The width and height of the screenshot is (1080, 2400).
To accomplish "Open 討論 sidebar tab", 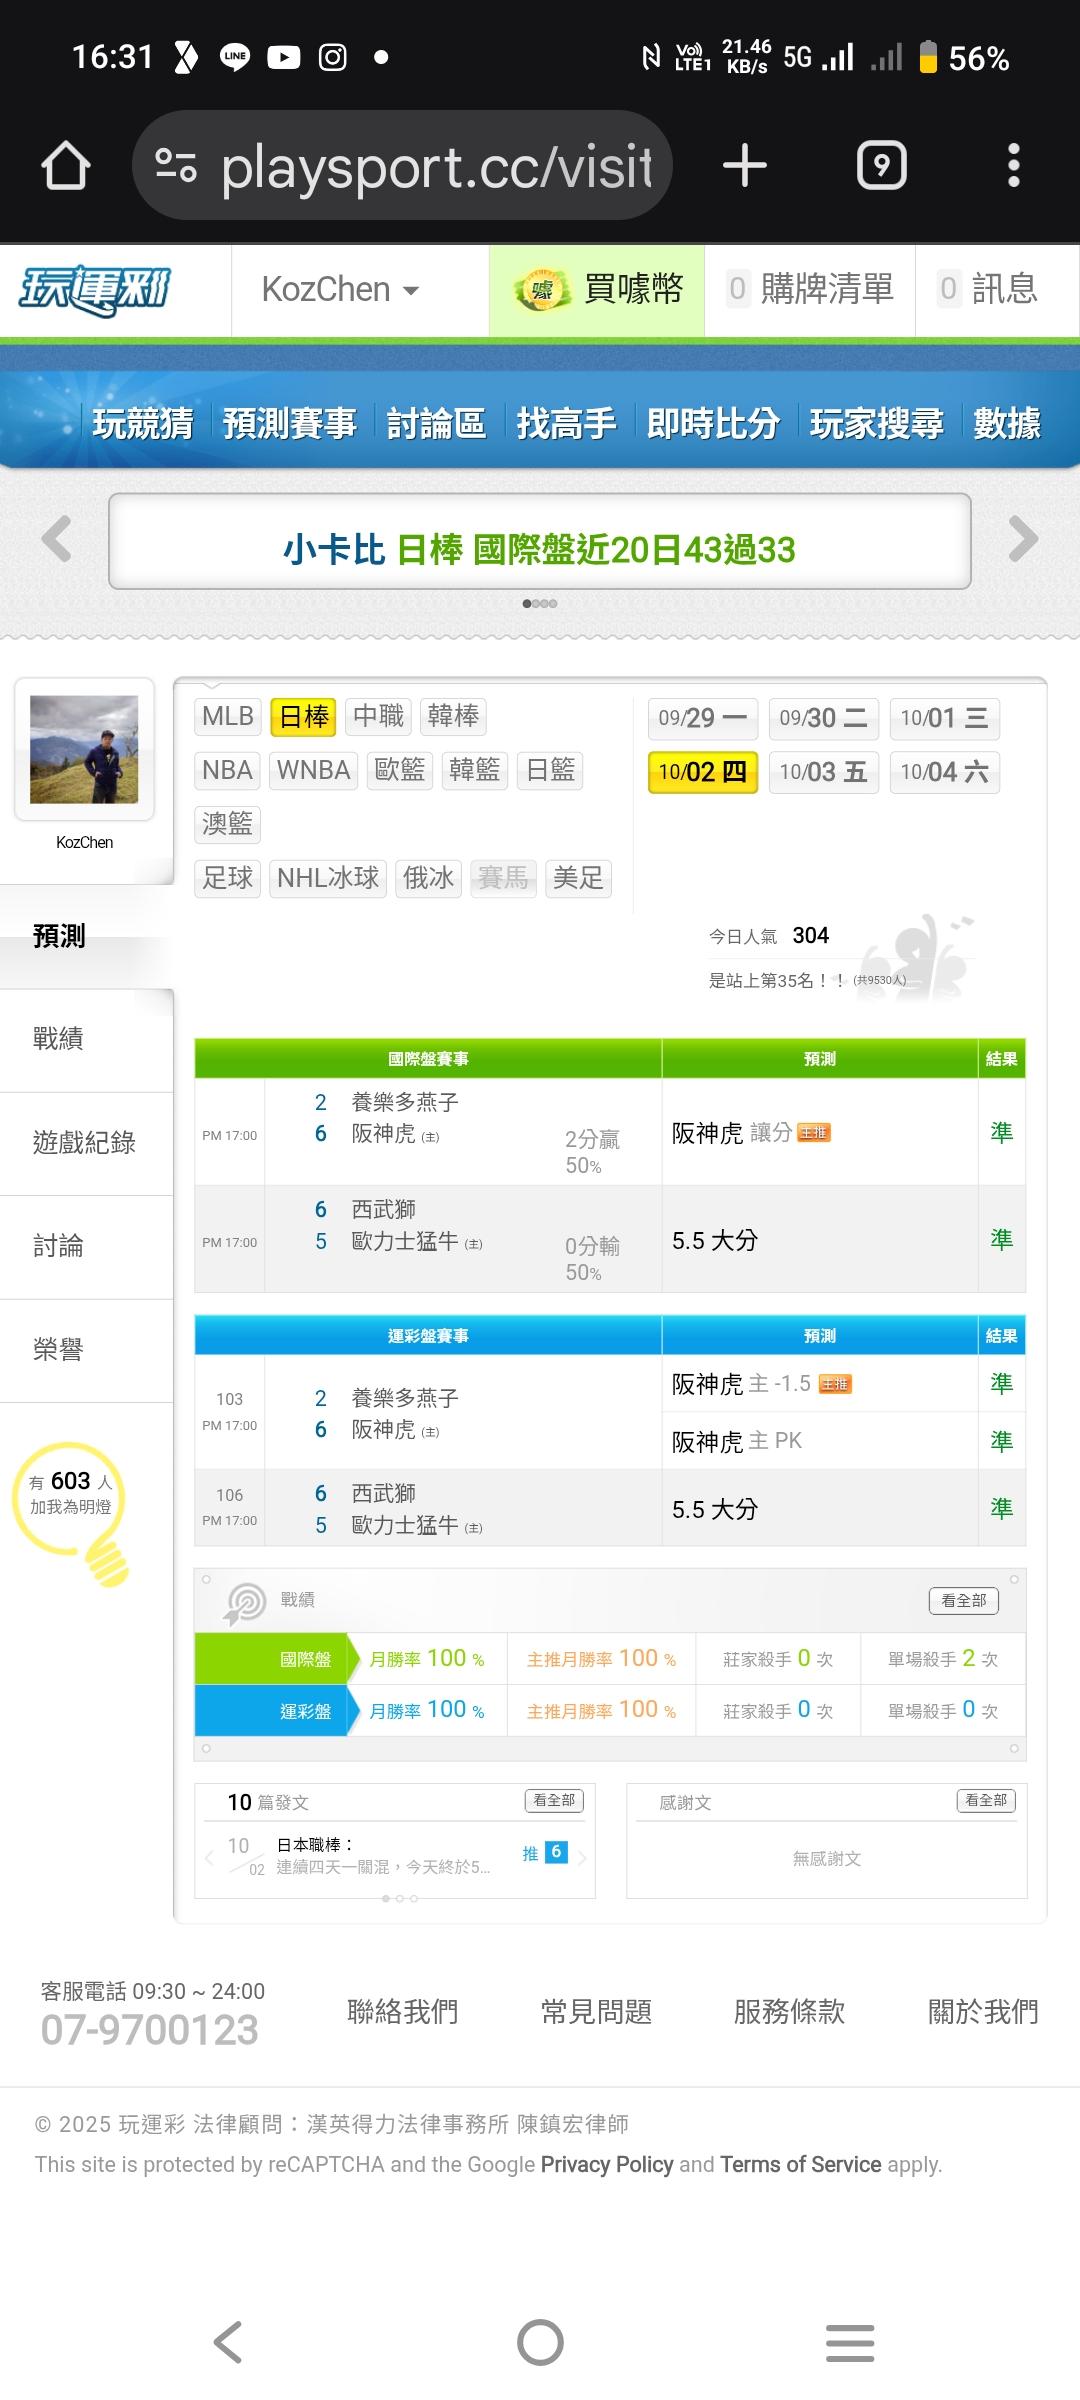I will pyautogui.click(x=87, y=1247).
